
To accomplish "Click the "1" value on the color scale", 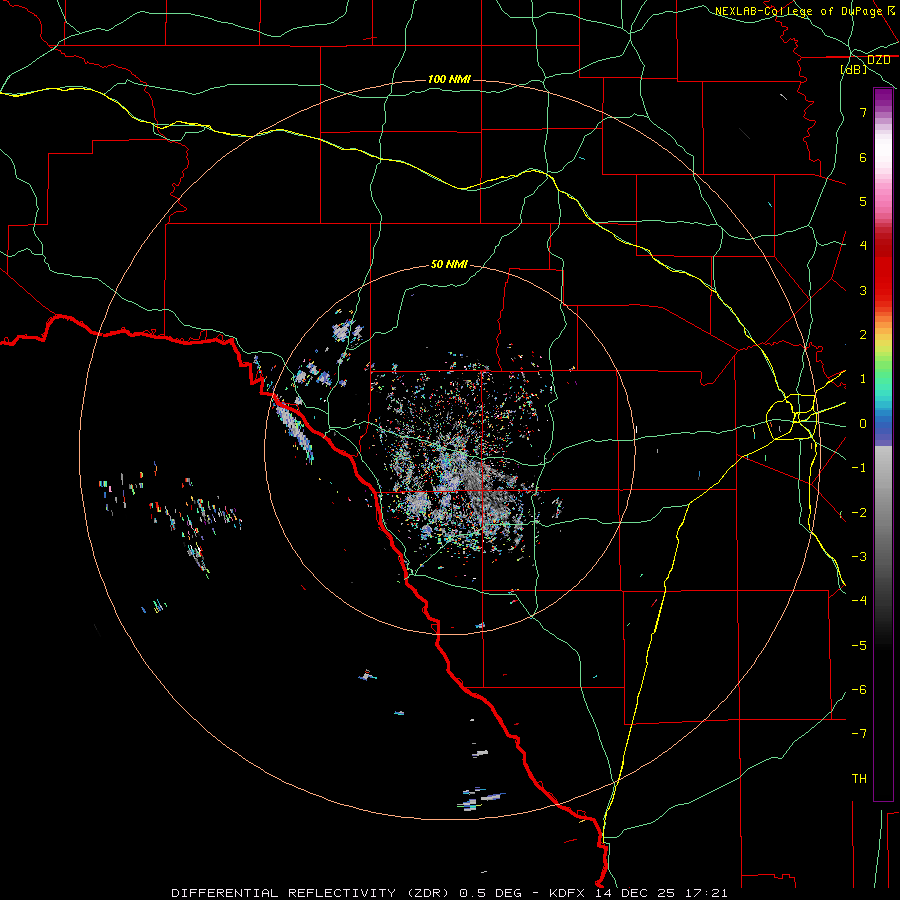I will pyautogui.click(x=863, y=379).
